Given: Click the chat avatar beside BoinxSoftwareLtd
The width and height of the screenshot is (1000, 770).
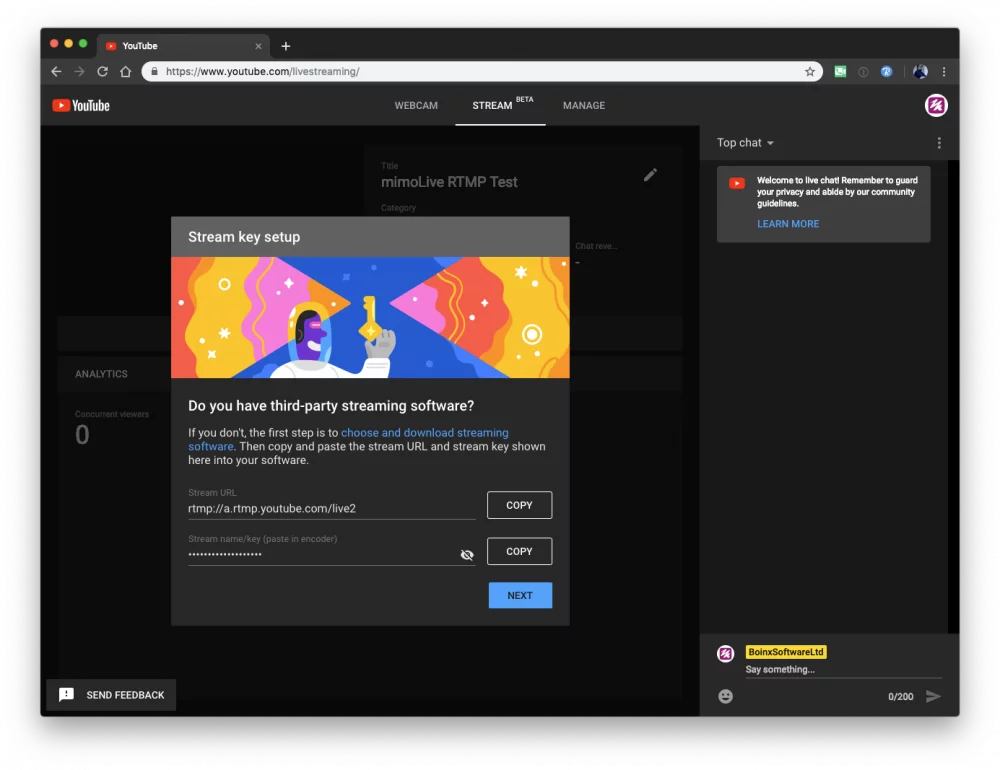Looking at the screenshot, I should pyautogui.click(x=725, y=653).
